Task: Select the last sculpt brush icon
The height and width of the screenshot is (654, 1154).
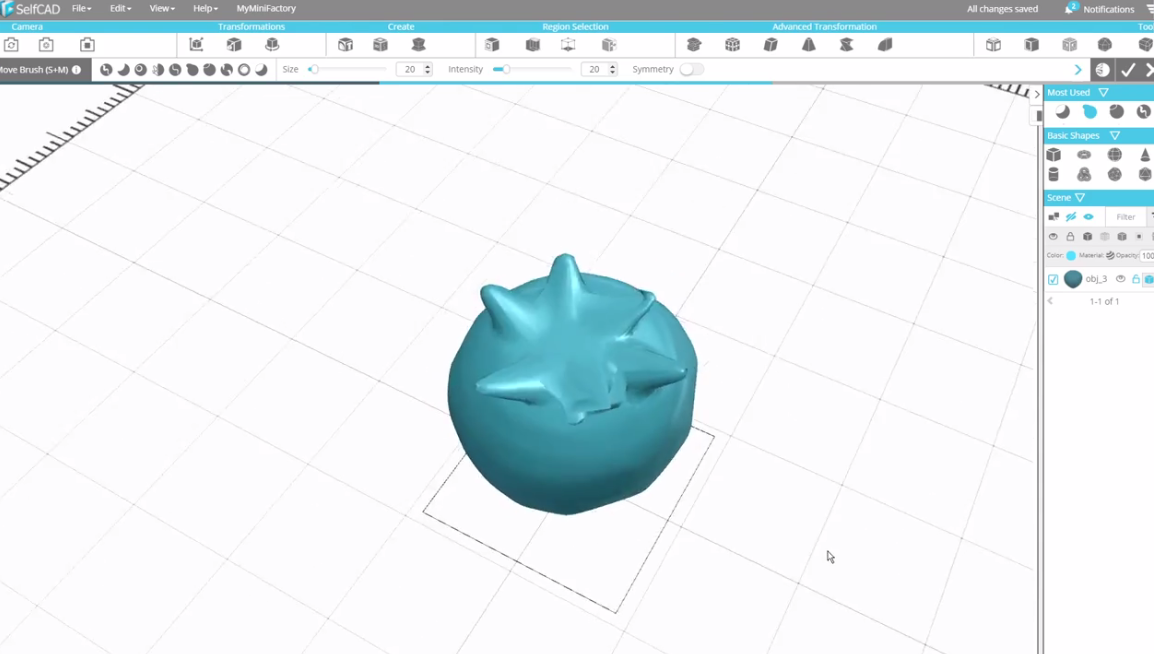Action: click(x=261, y=70)
